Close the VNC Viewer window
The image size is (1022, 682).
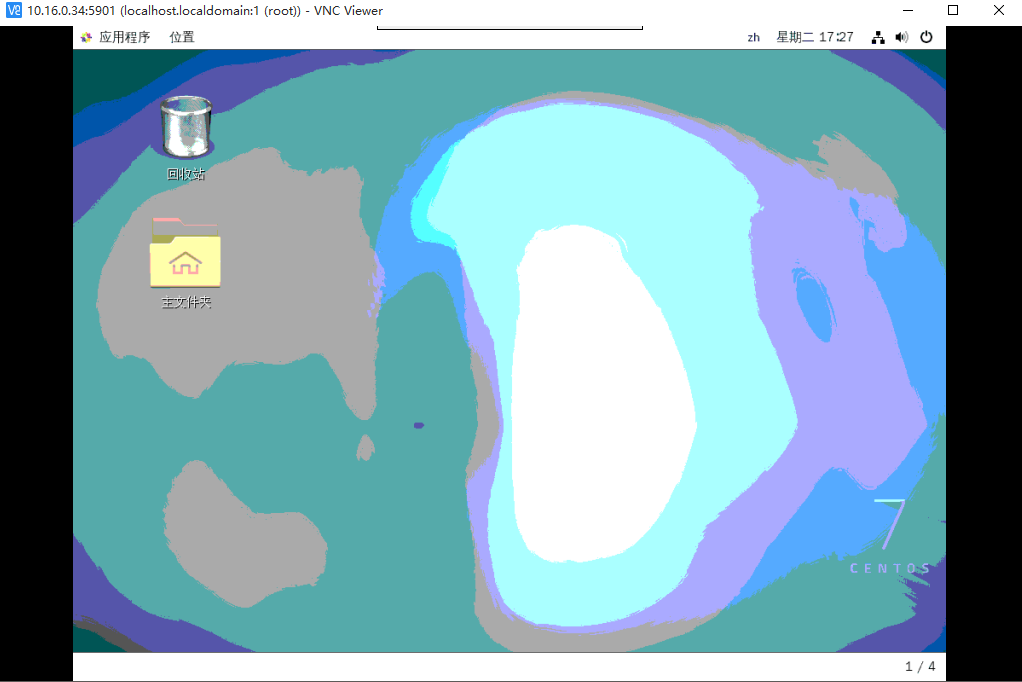click(998, 11)
